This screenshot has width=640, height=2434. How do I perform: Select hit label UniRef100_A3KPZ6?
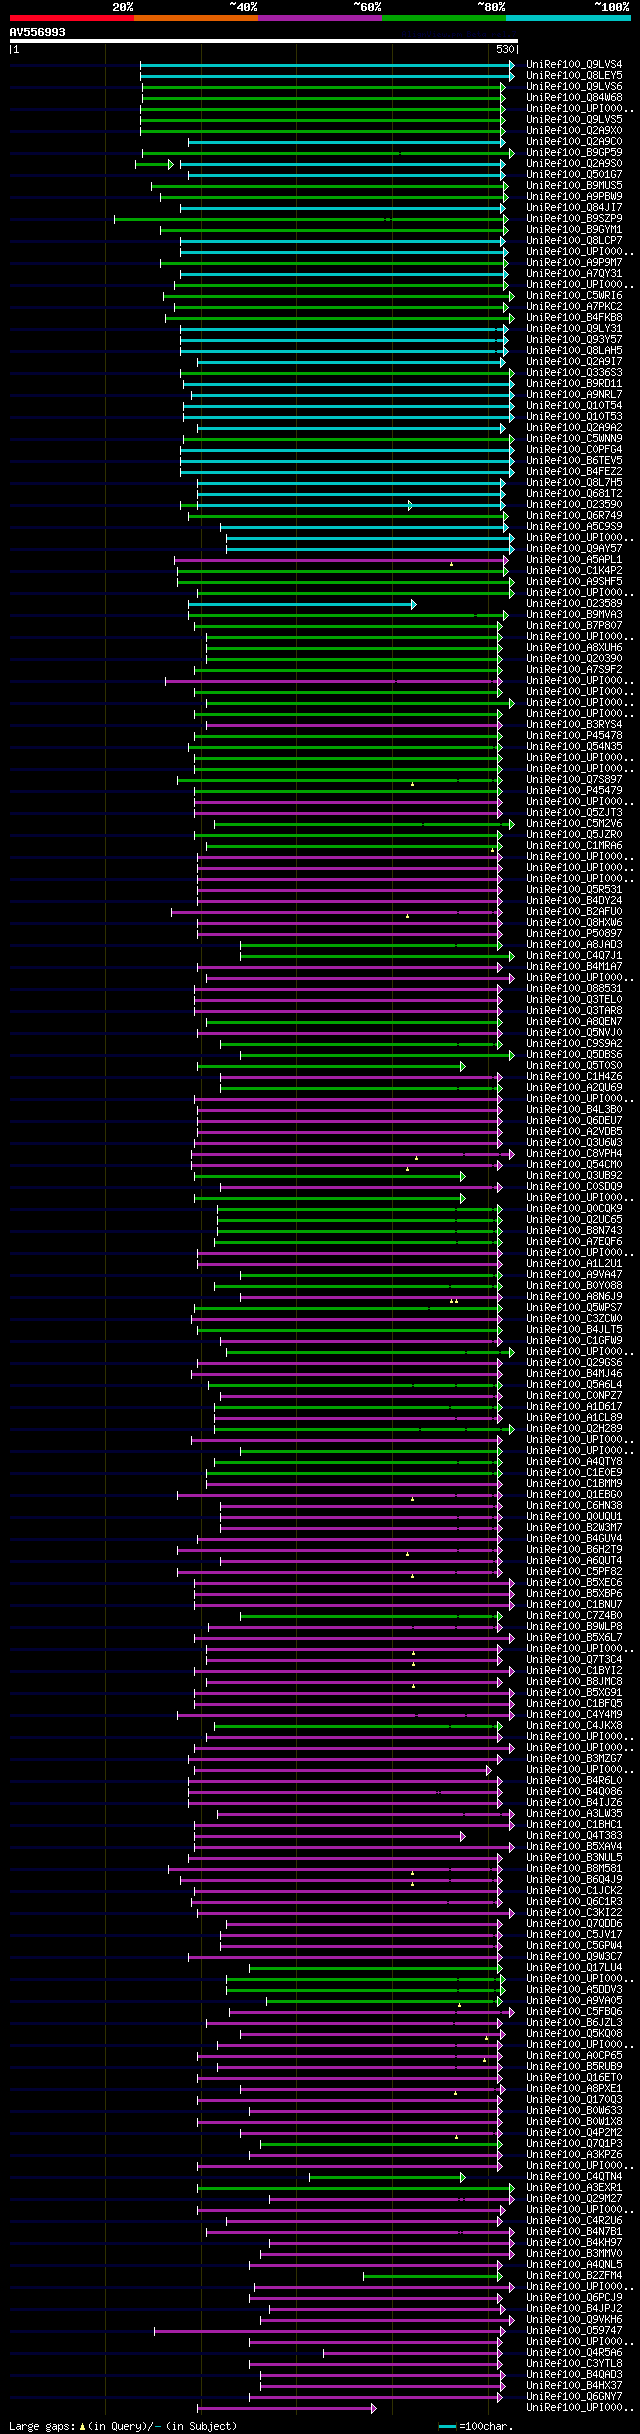click(574, 2154)
